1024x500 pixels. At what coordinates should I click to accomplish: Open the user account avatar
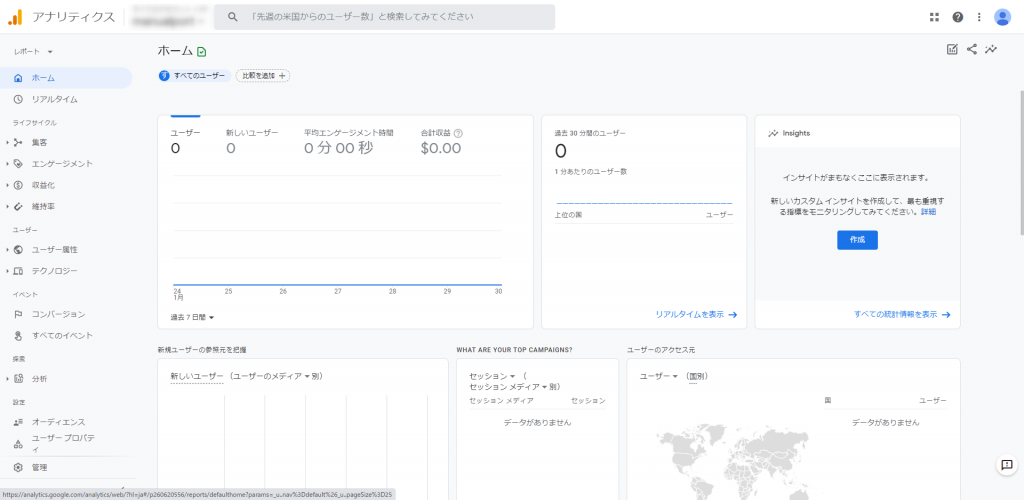tap(1002, 17)
